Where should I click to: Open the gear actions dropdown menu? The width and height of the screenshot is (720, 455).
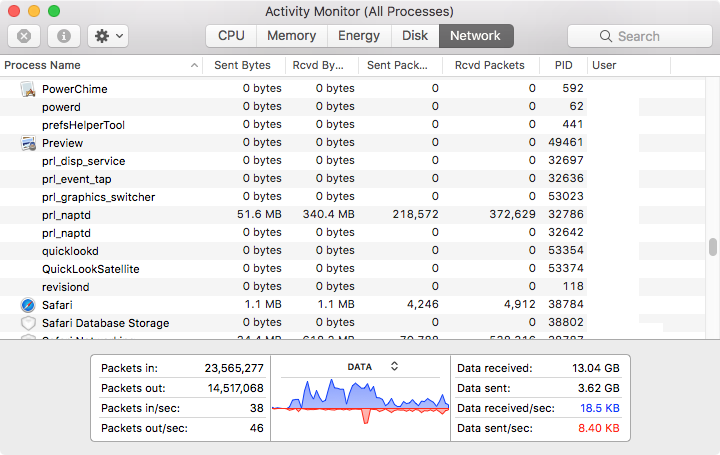[107, 36]
